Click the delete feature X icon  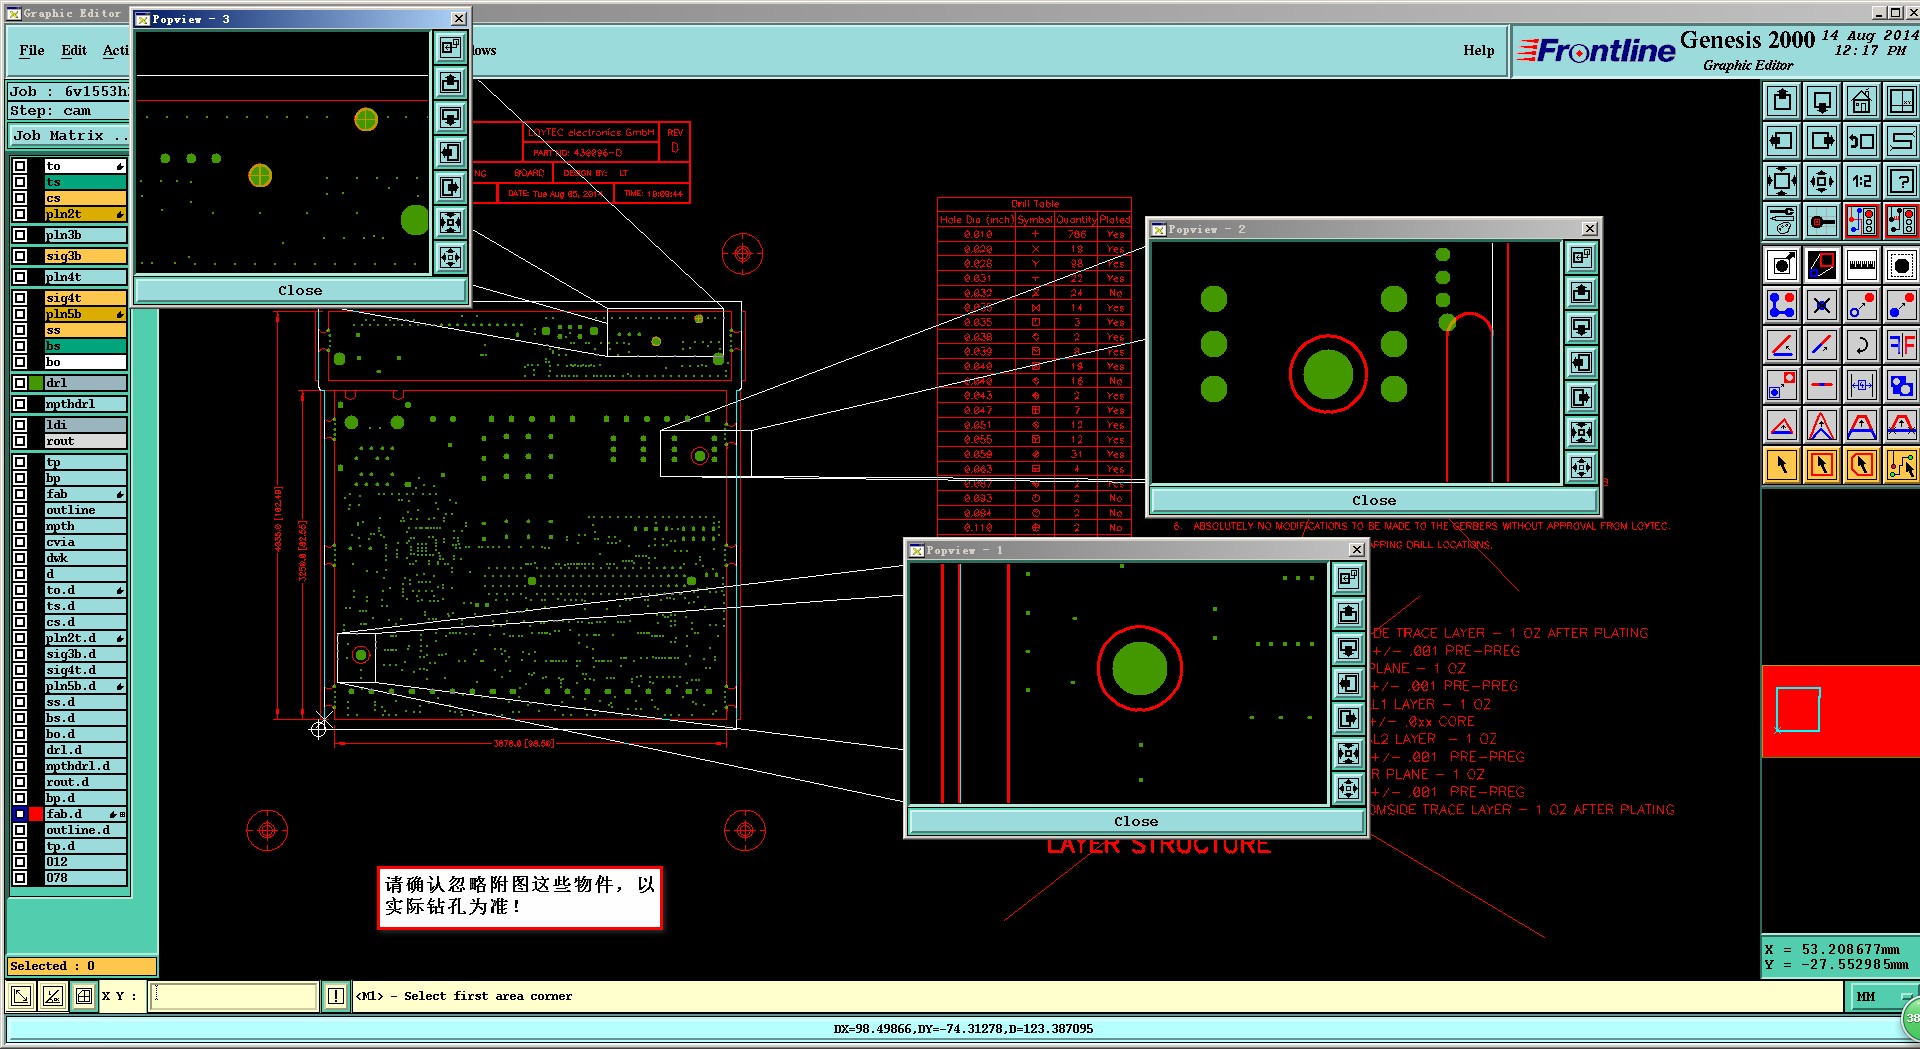[x=1822, y=305]
